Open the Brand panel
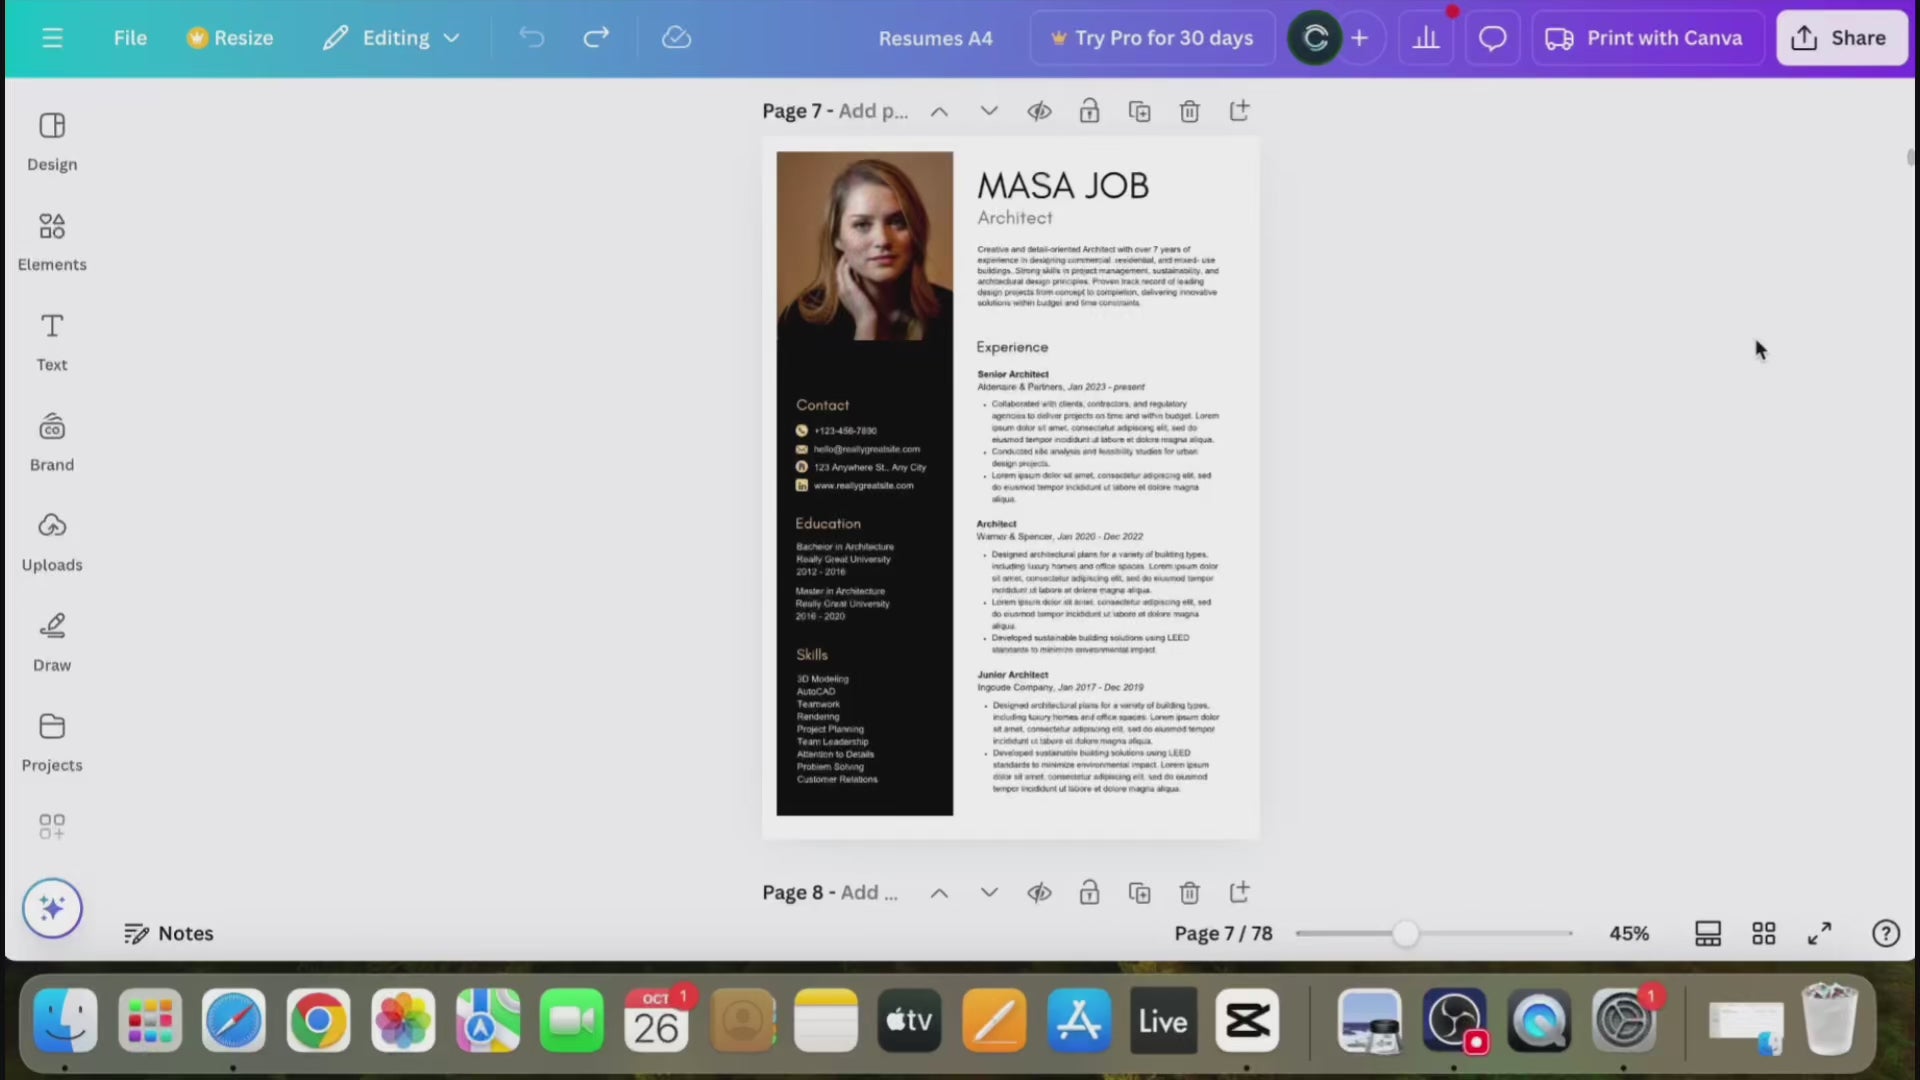Screen dimensions: 1920x1080 pyautogui.click(x=52, y=442)
